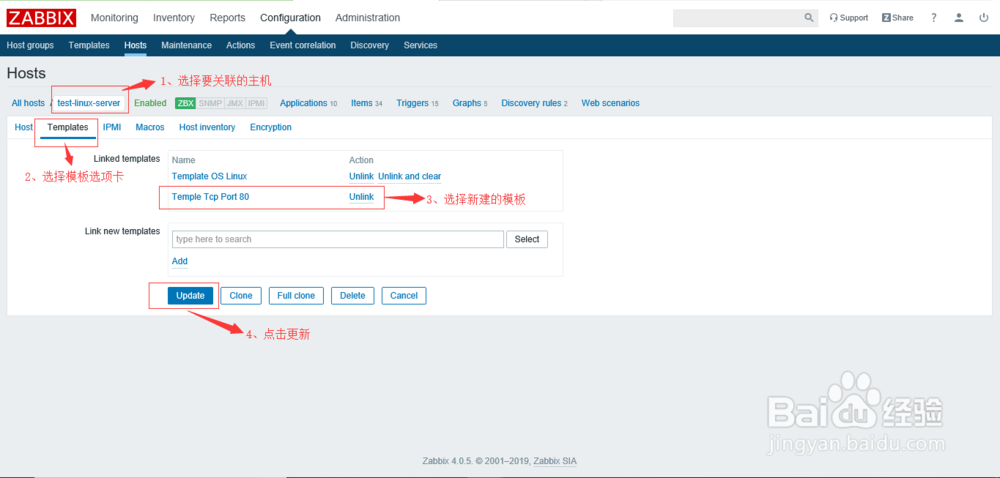The width and height of the screenshot is (1000, 478).
Task: Open the Share link
Action: pyautogui.click(x=897, y=18)
